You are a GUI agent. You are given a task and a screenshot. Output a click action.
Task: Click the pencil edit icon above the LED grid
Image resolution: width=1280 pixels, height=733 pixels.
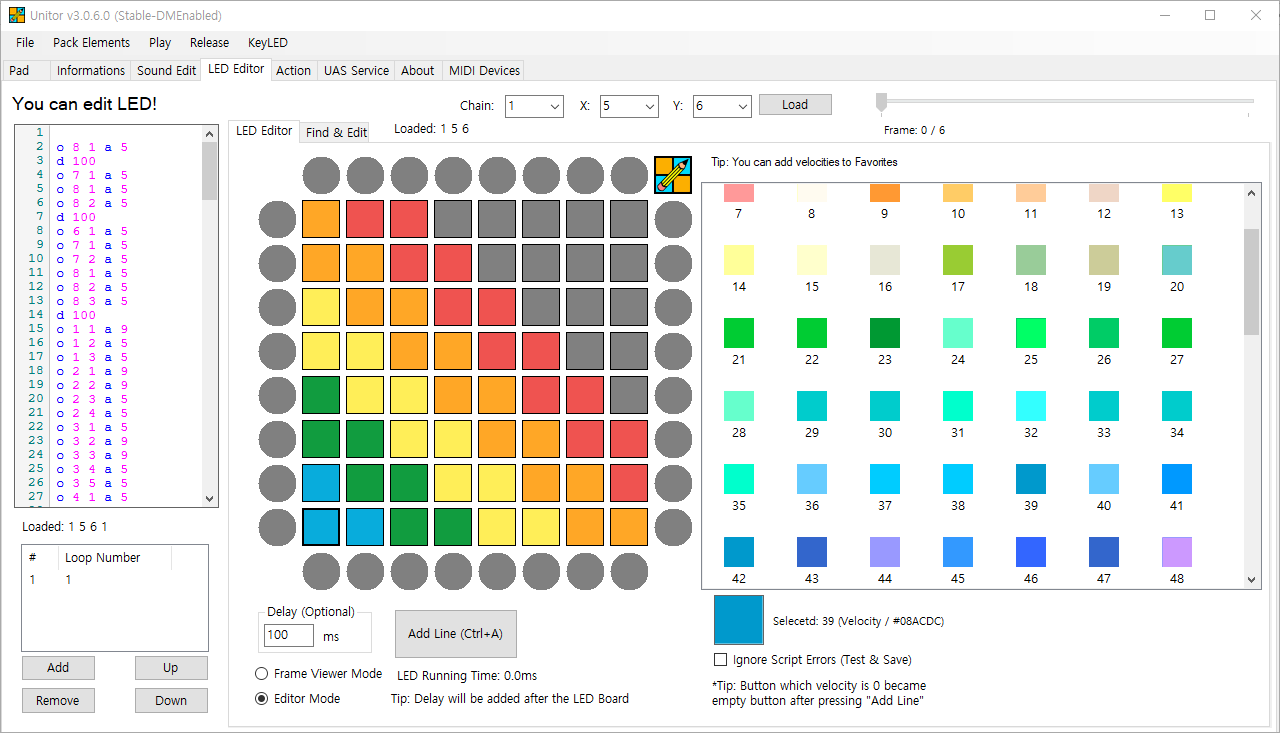click(x=673, y=175)
